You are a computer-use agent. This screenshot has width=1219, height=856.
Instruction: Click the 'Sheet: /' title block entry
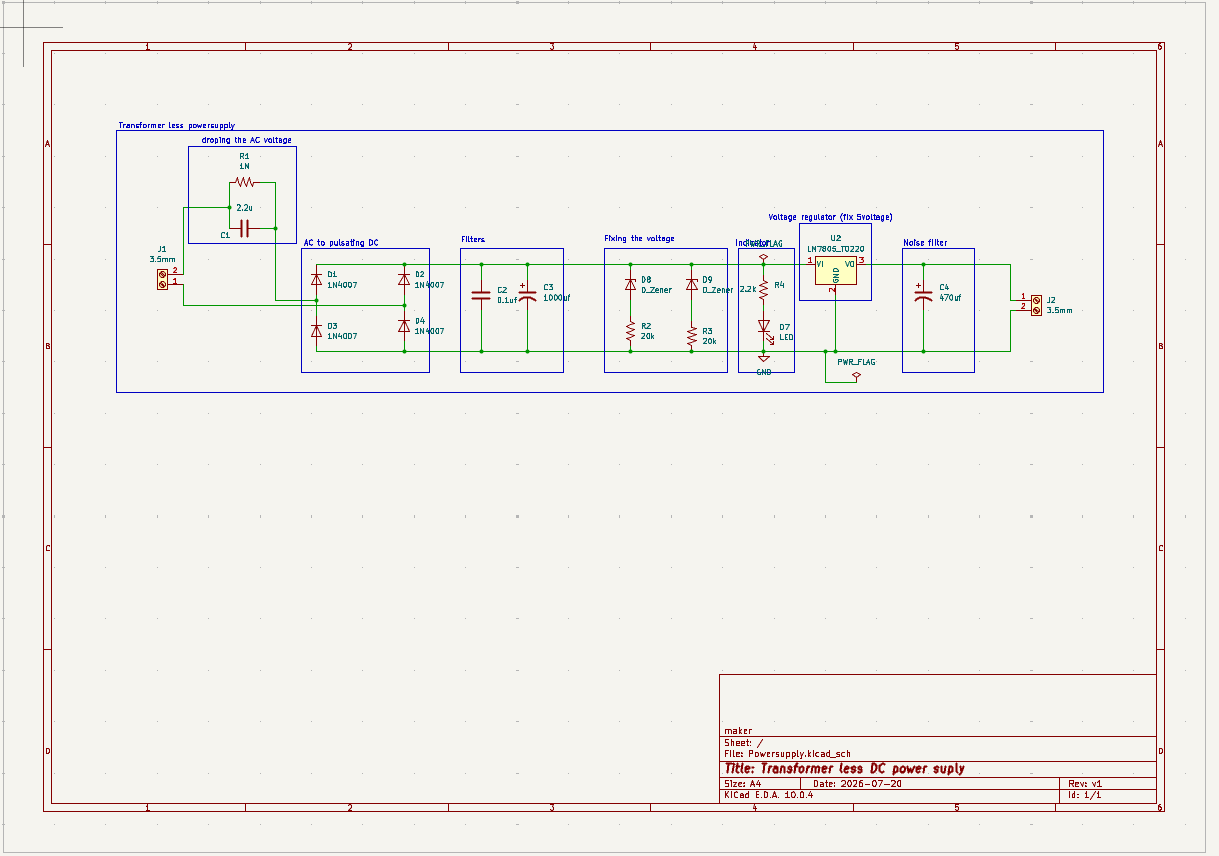(744, 744)
